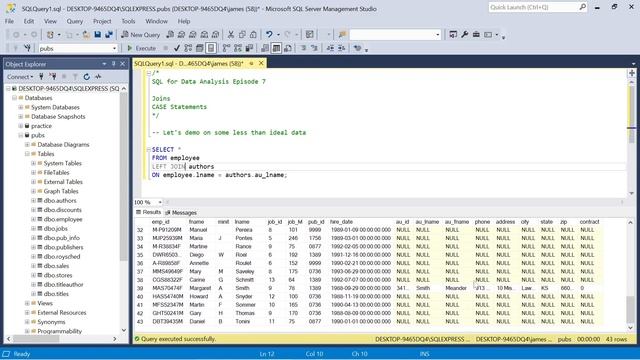Expand the practice database node

tap(21, 126)
